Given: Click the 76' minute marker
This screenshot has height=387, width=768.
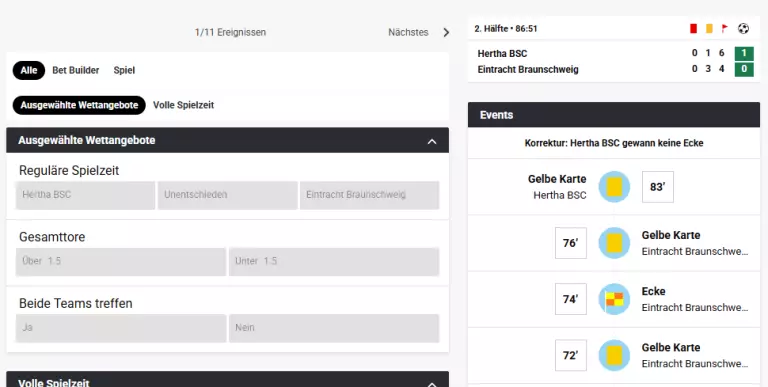Looking at the screenshot, I should pyautogui.click(x=571, y=243).
